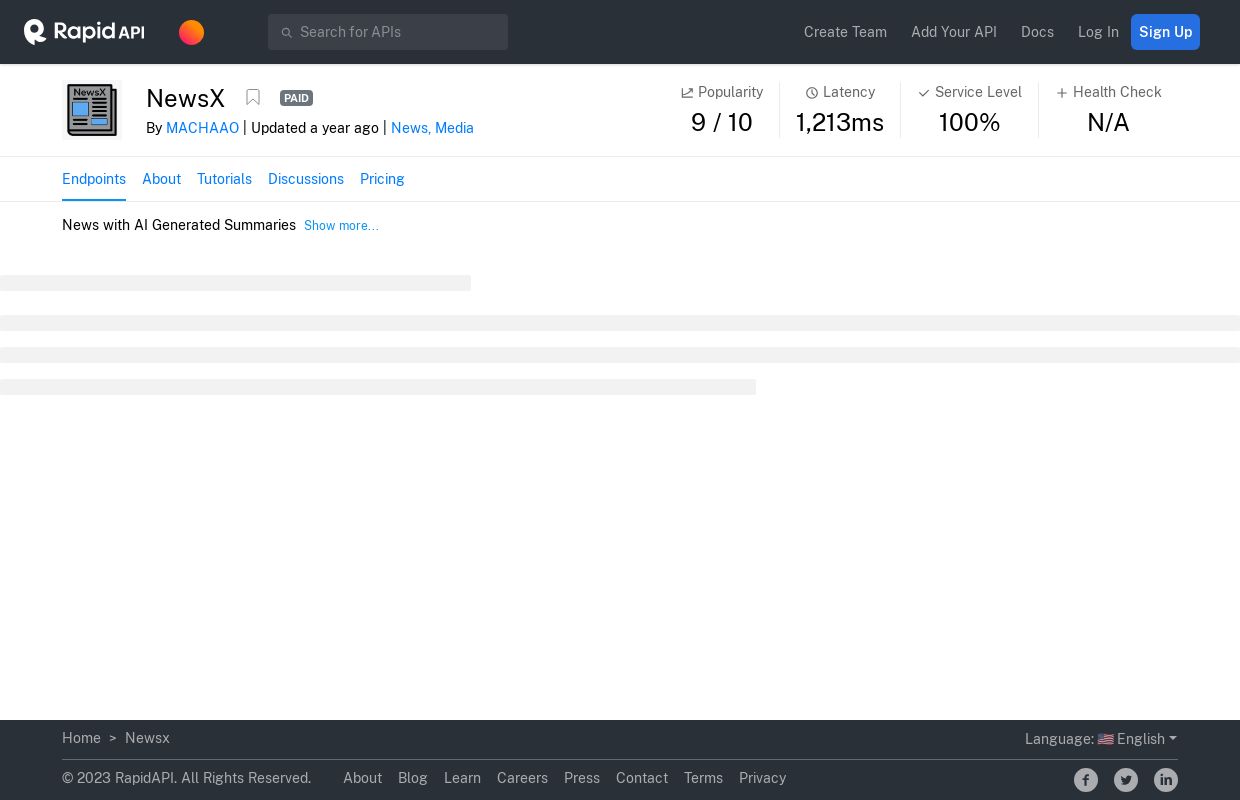The image size is (1240, 800).
Task: Focus the Search for APIs field
Action: point(388,32)
